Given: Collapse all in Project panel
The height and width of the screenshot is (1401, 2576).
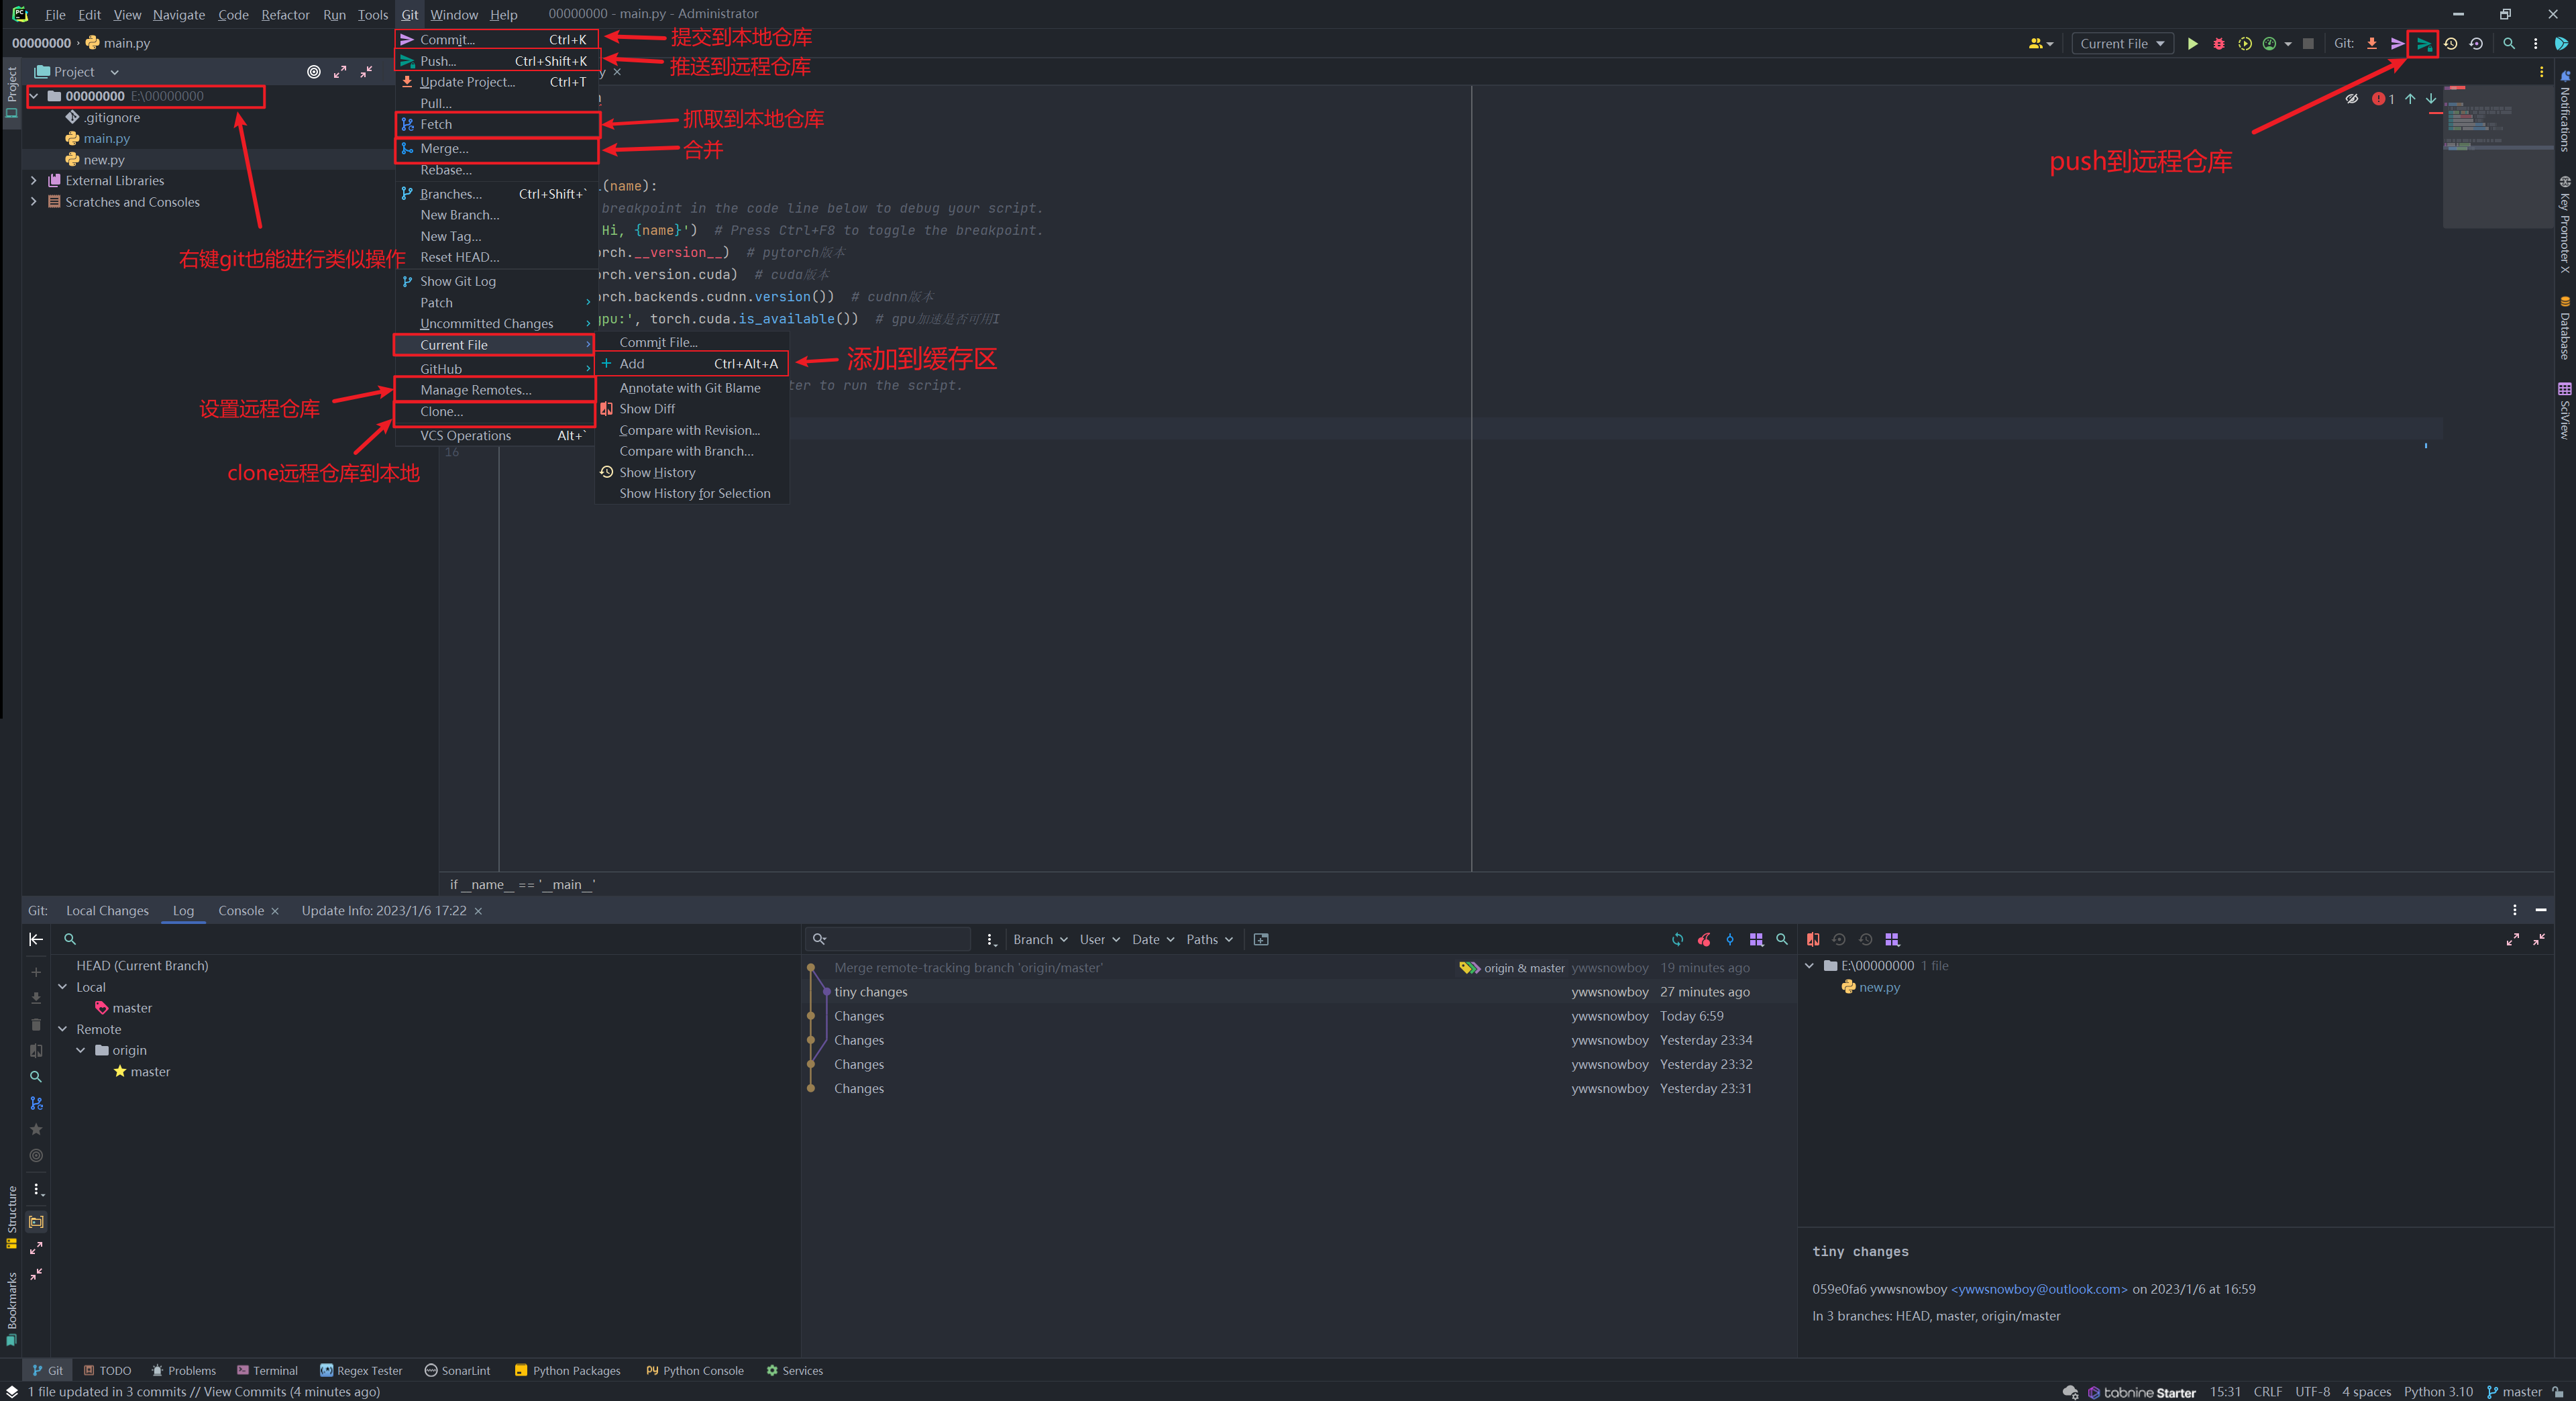Looking at the screenshot, I should pyautogui.click(x=366, y=72).
